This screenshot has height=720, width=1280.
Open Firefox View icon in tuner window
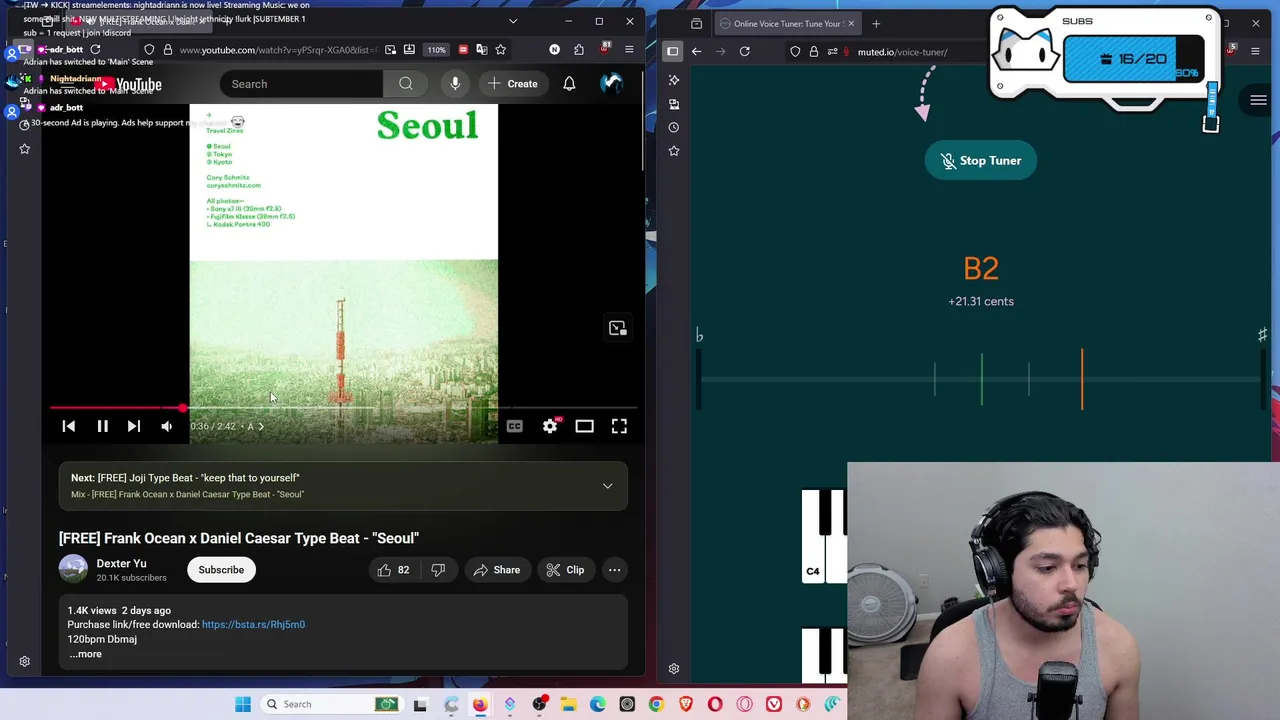point(696,23)
